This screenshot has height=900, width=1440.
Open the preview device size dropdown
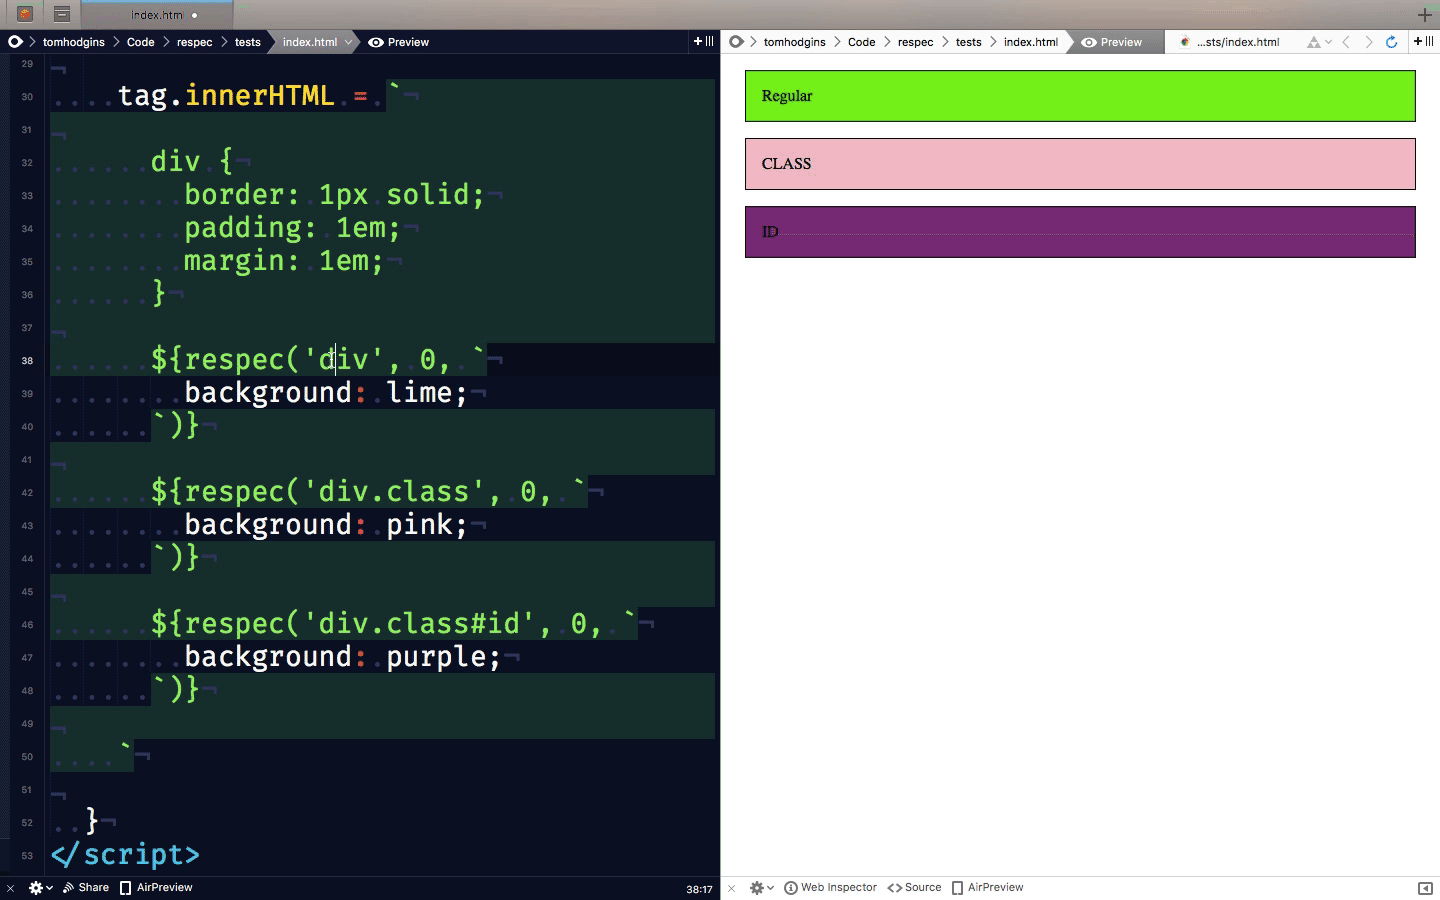tap(1319, 42)
